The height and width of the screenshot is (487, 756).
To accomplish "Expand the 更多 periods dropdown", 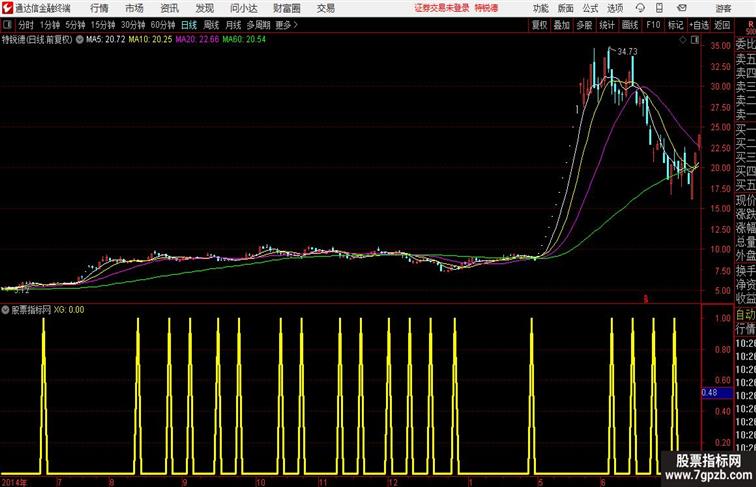I will pos(286,25).
